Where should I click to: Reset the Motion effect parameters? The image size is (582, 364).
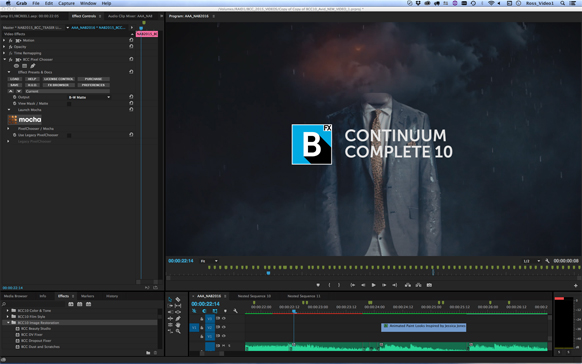point(131,40)
